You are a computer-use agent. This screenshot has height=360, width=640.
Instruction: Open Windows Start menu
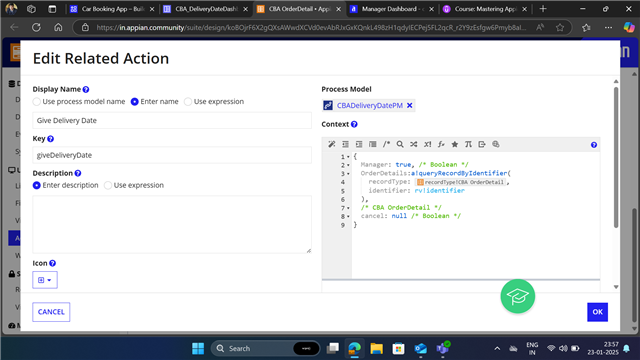(x=198, y=349)
